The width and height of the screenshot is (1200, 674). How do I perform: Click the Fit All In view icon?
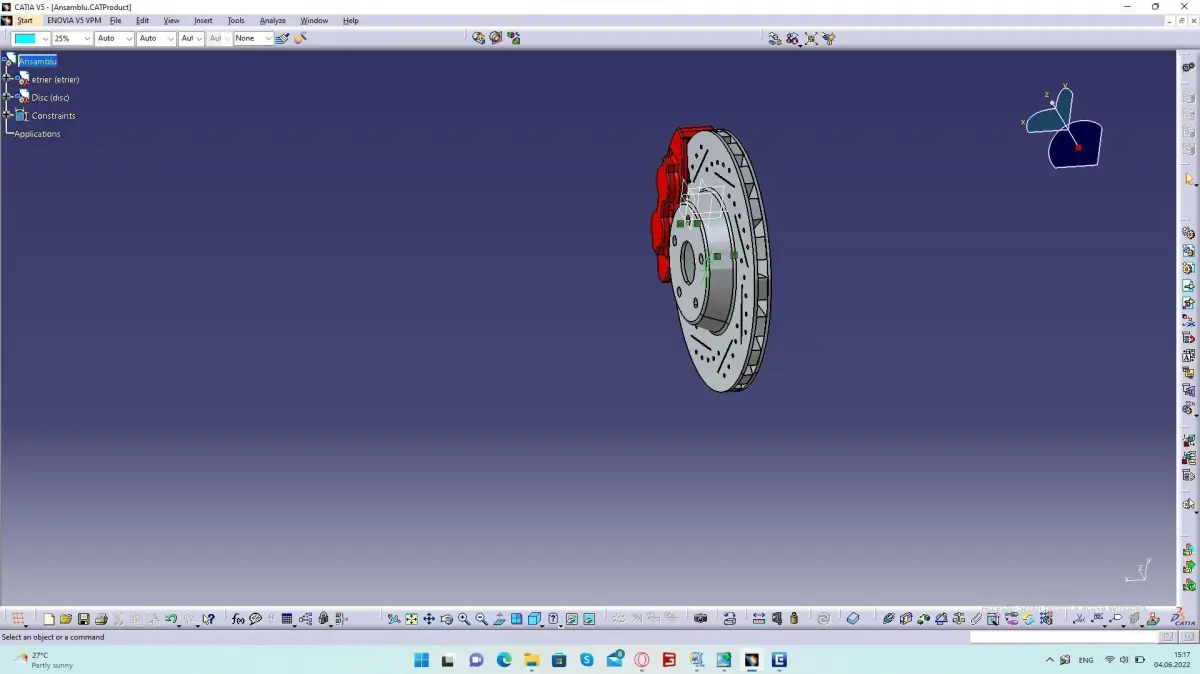(x=411, y=619)
